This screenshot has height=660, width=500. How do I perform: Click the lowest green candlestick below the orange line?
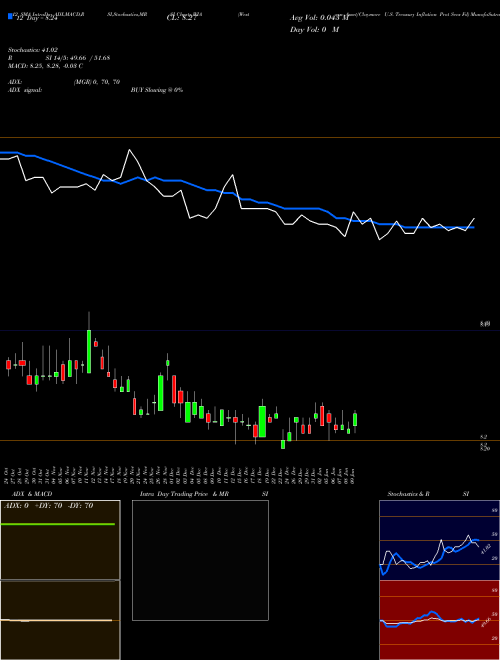click(x=283, y=444)
